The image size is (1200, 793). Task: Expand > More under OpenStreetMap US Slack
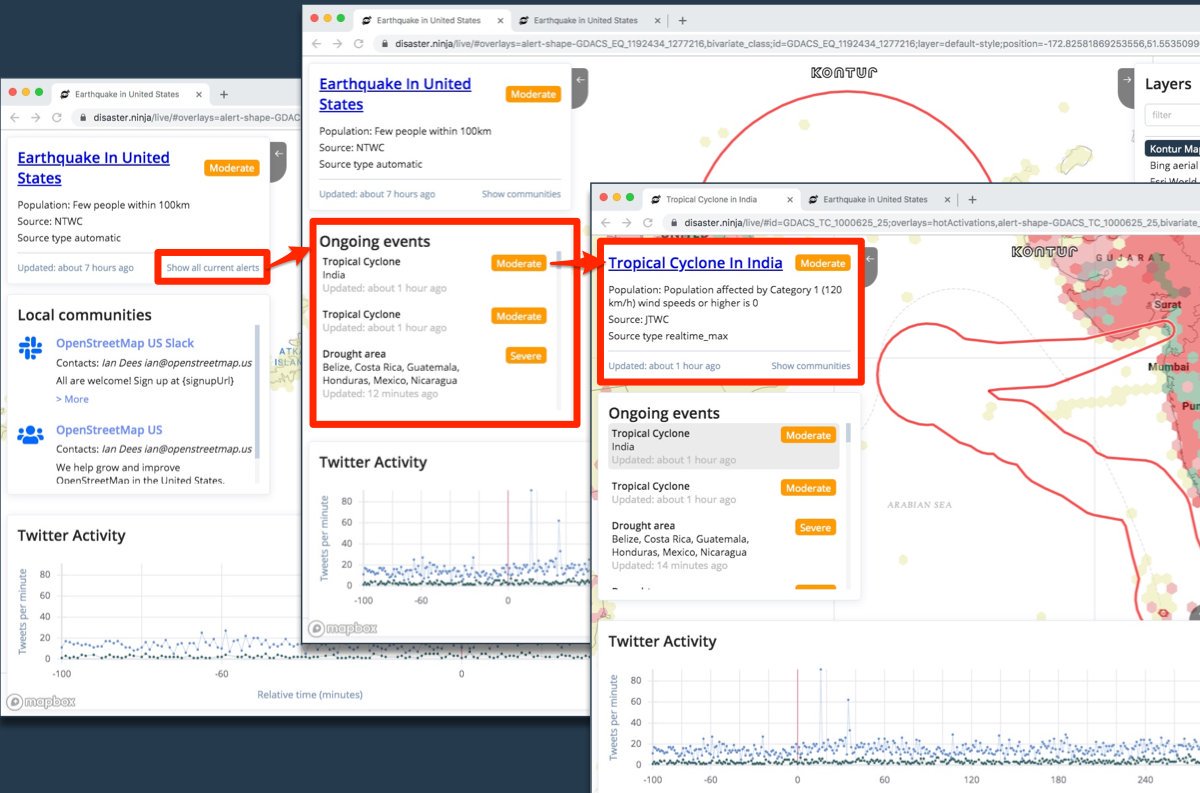pyautogui.click(x=72, y=399)
